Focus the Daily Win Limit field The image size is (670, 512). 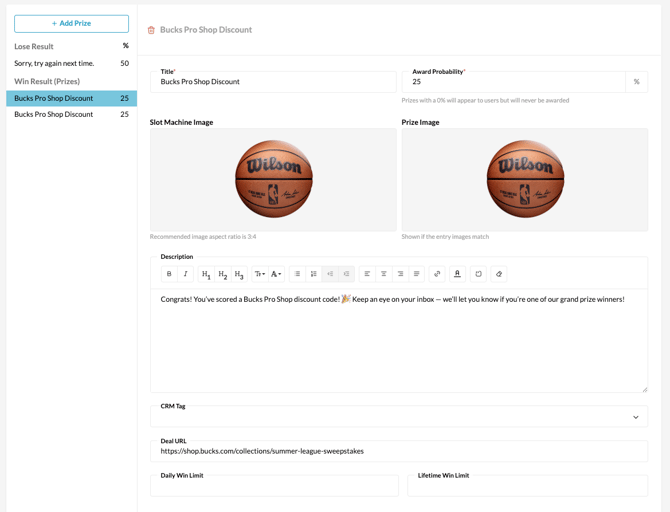pyautogui.click(x=274, y=487)
